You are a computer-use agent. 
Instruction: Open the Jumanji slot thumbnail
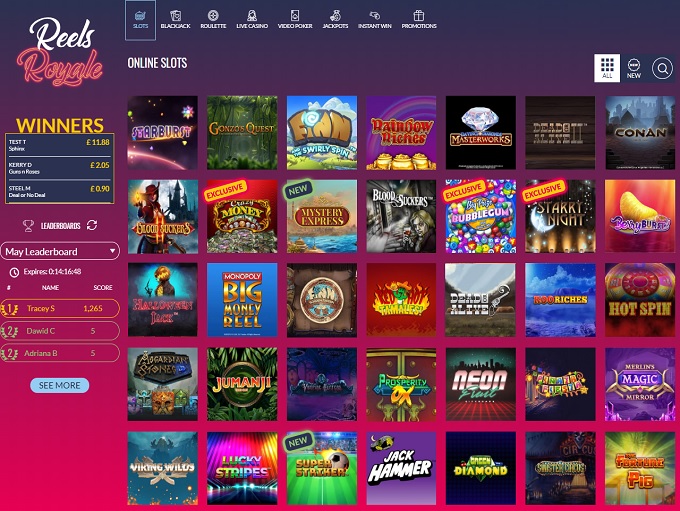[242, 384]
